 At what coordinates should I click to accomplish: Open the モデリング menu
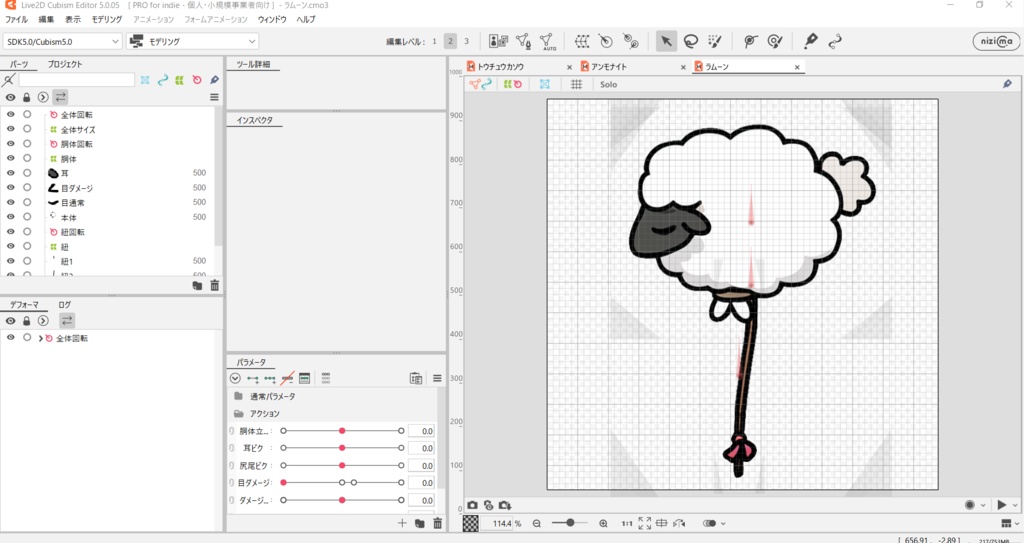pyautogui.click(x=106, y=20)
